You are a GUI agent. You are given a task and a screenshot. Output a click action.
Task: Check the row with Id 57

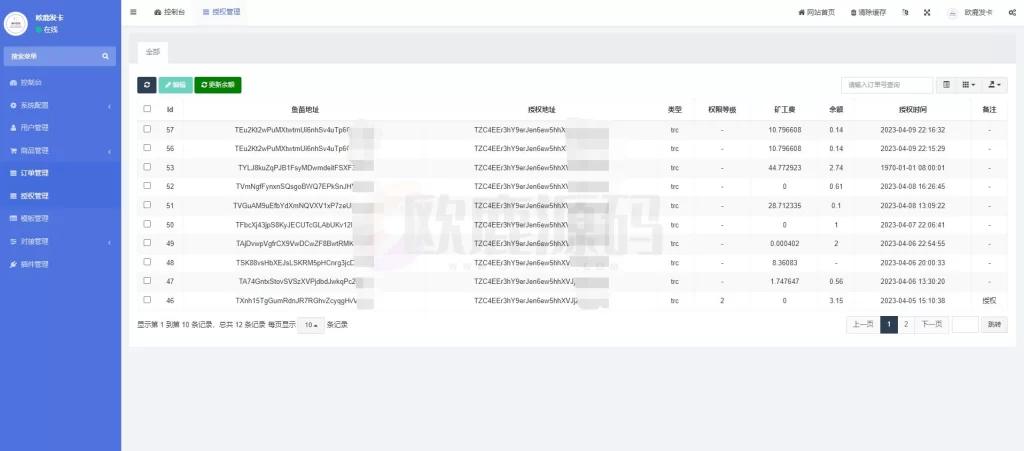[147, 129]
